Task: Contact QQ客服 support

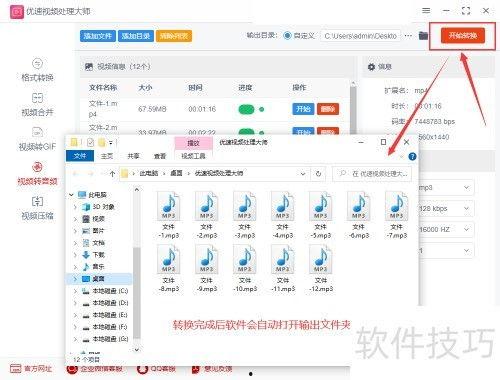Action: [157, 369]
